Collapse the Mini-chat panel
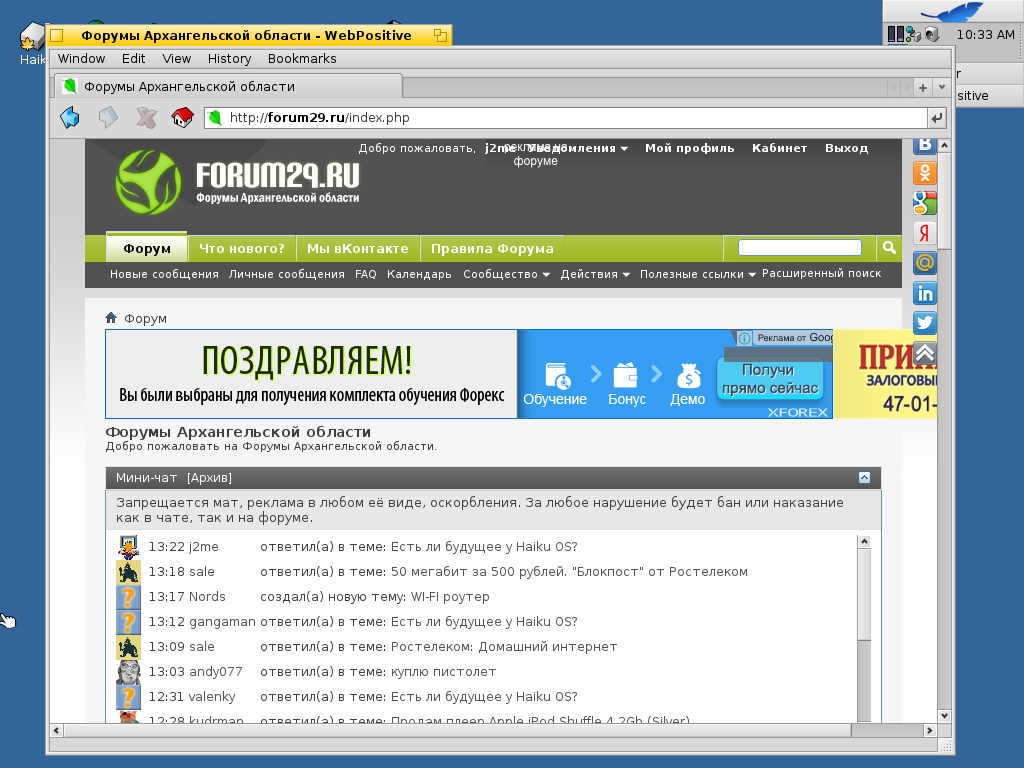This screenshot has height=768, width=1024. (864, 477)
